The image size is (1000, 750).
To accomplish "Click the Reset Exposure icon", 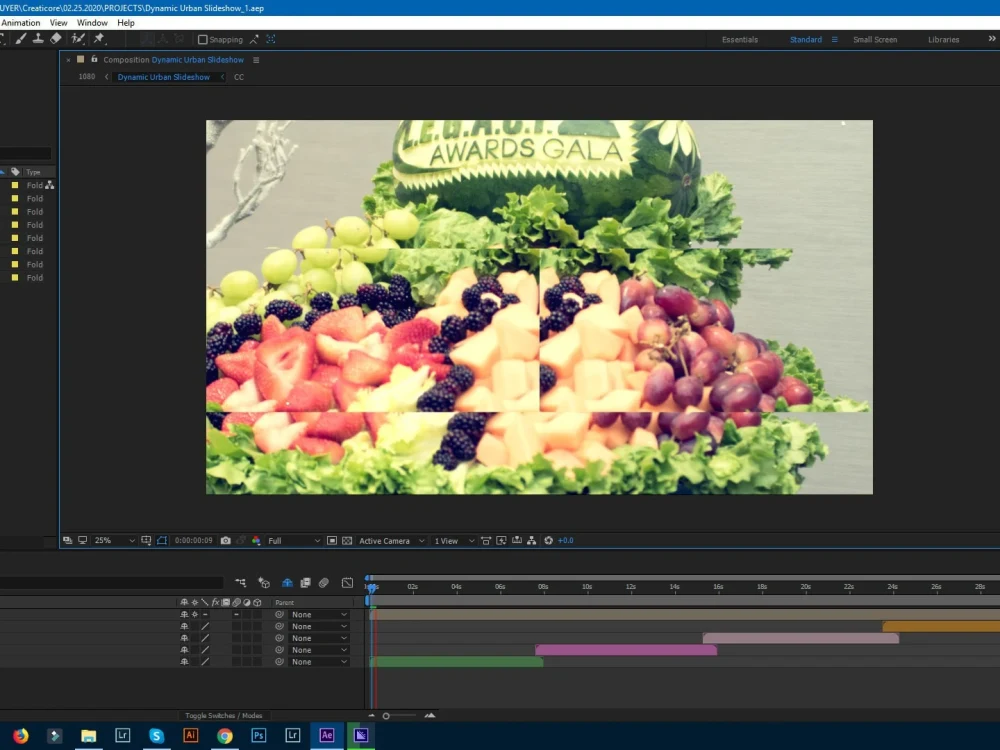I will pyautogui.click(x=548, y=540).
